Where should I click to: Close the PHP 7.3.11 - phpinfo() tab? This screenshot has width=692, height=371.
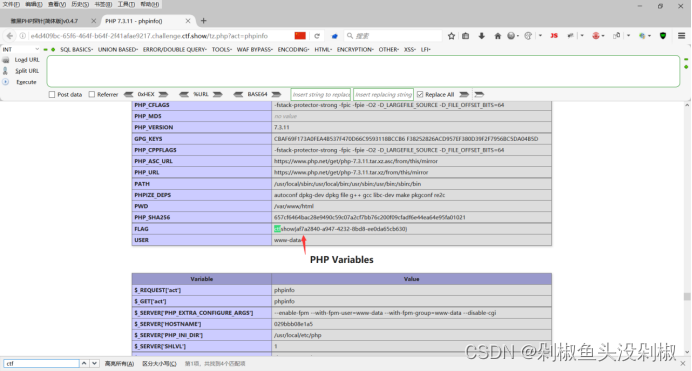(188, 21)
